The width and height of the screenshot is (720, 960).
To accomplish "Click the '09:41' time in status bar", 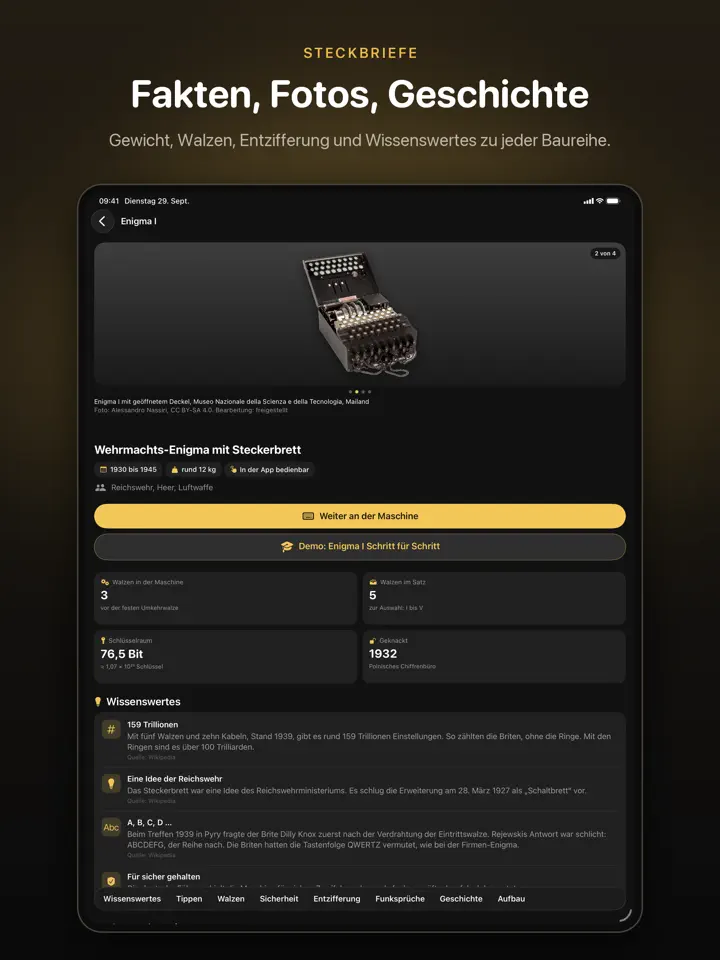I will pyautogui.click(x=109, y=201).
